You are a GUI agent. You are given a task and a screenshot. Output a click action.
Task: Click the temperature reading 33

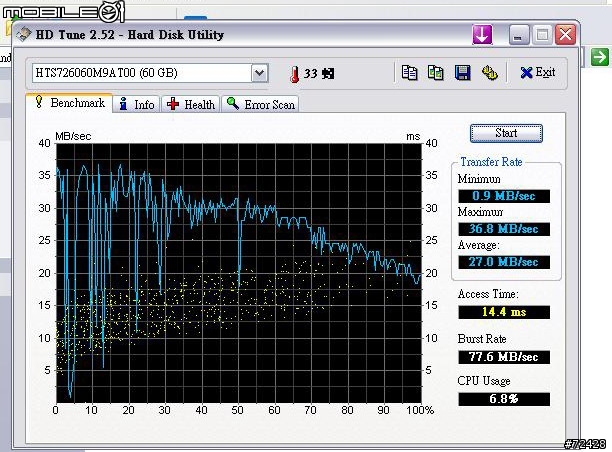(311, 73)
